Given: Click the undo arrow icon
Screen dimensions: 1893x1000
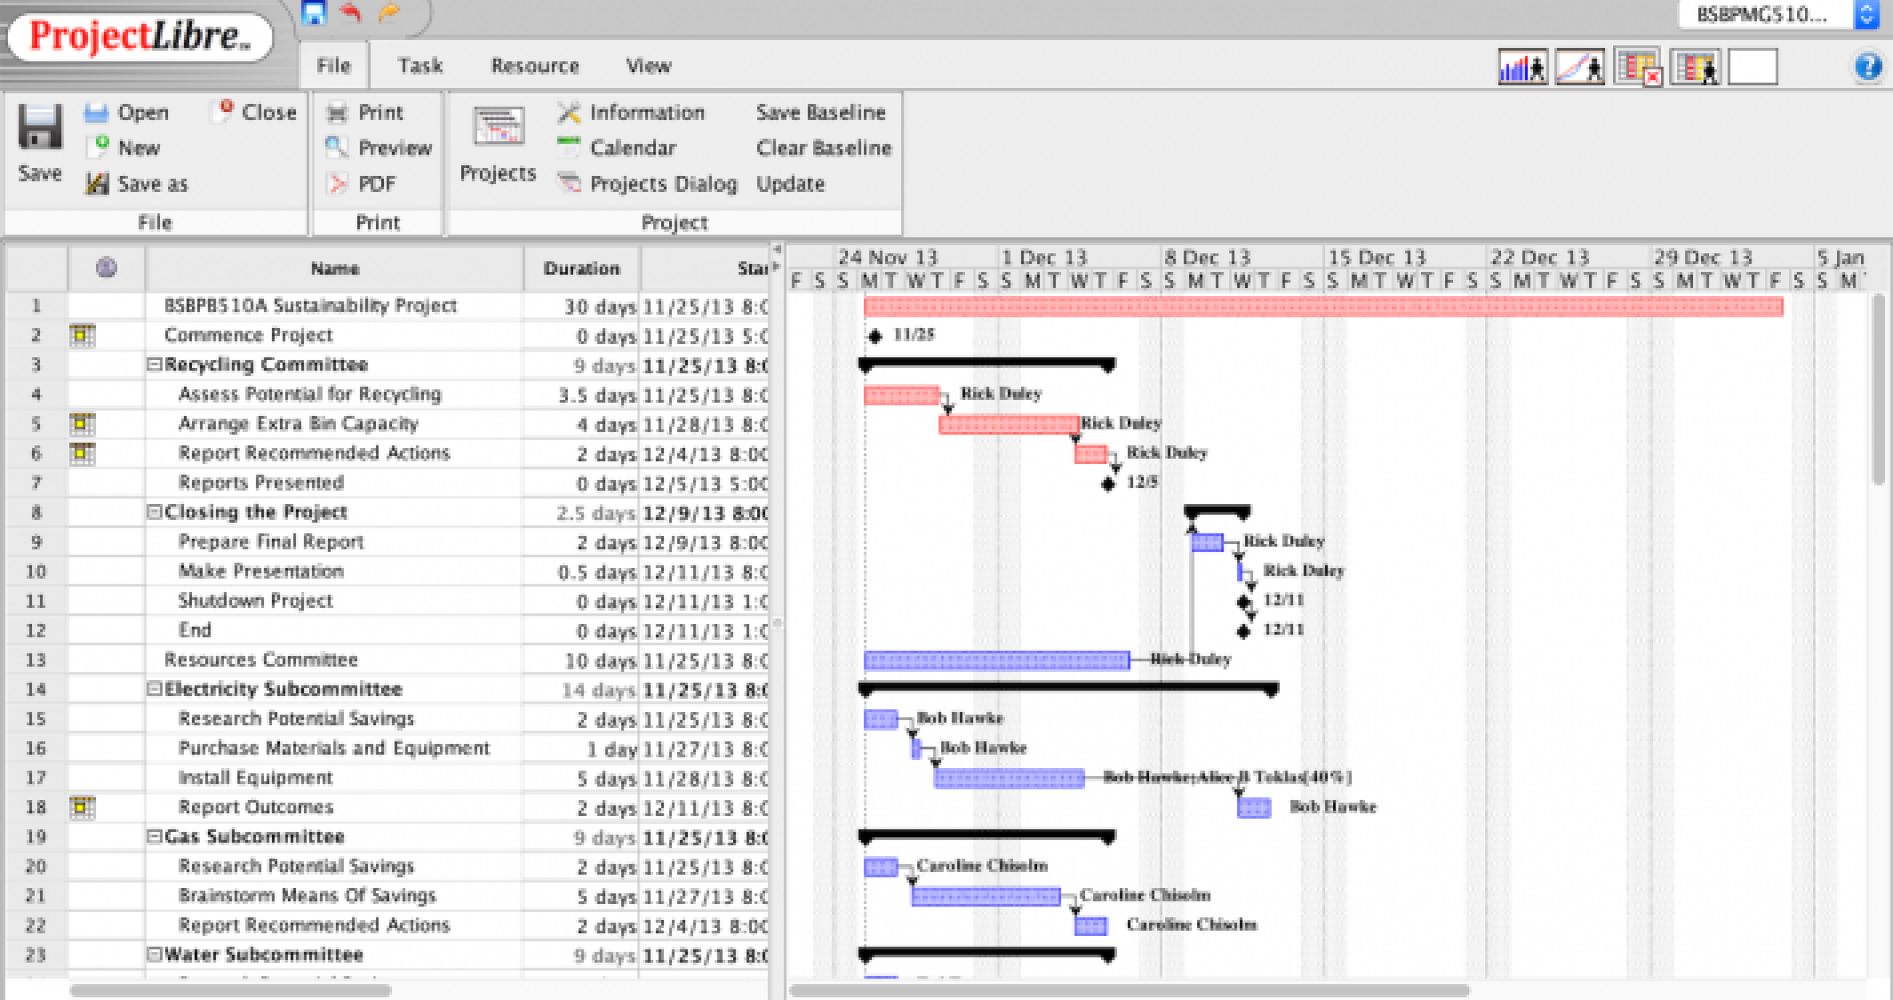Looking at the screenshot, I should click(x=350, y=12).
